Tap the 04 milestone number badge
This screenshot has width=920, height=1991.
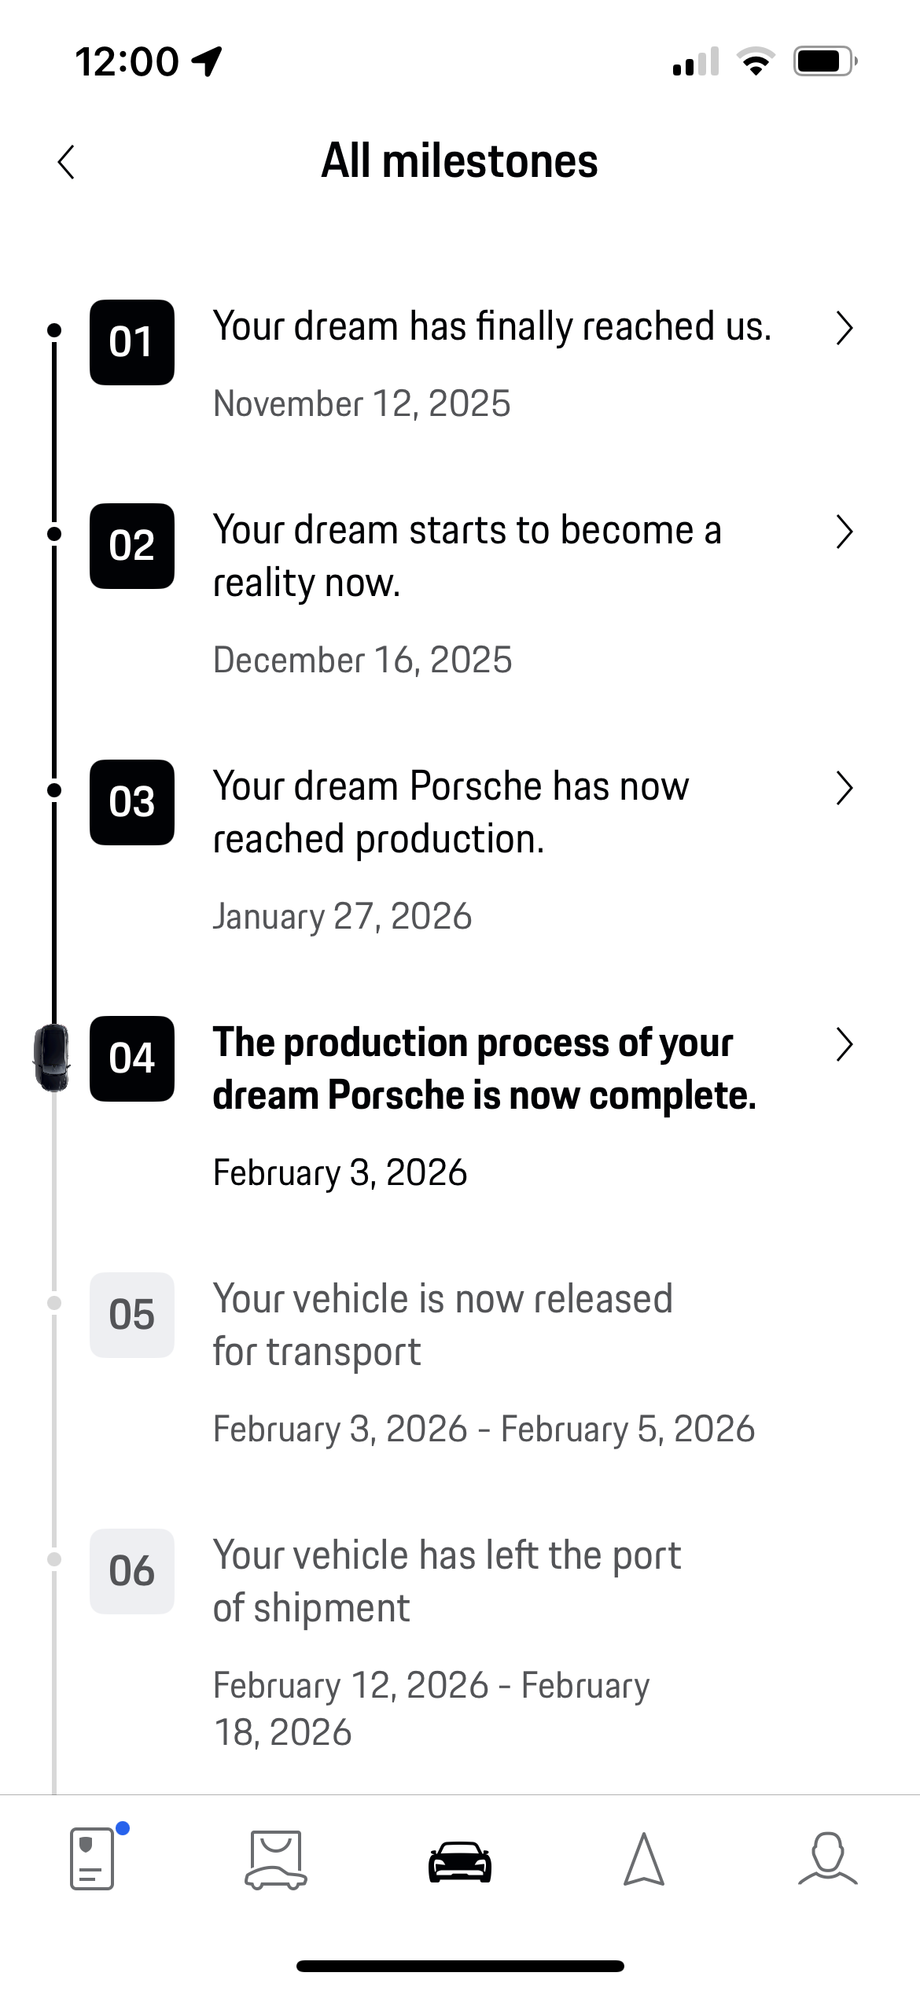[132, 1059]
